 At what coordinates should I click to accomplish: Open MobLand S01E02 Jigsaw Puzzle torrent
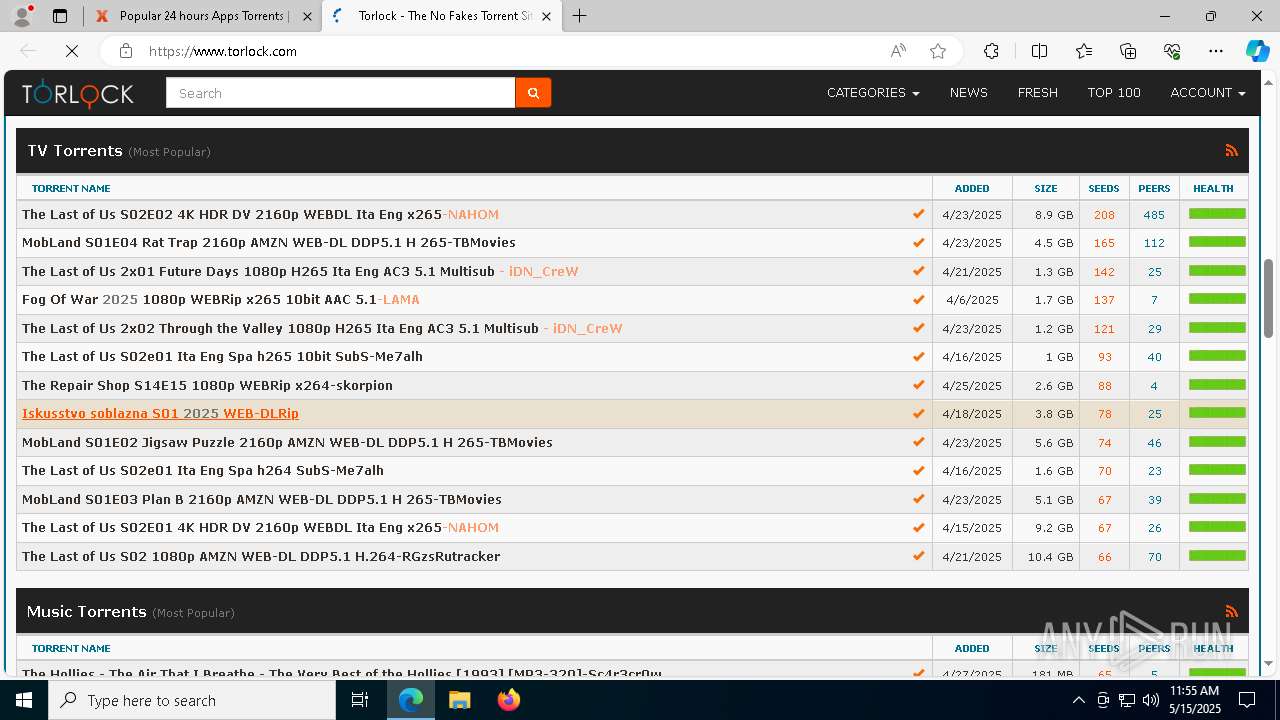287,442
